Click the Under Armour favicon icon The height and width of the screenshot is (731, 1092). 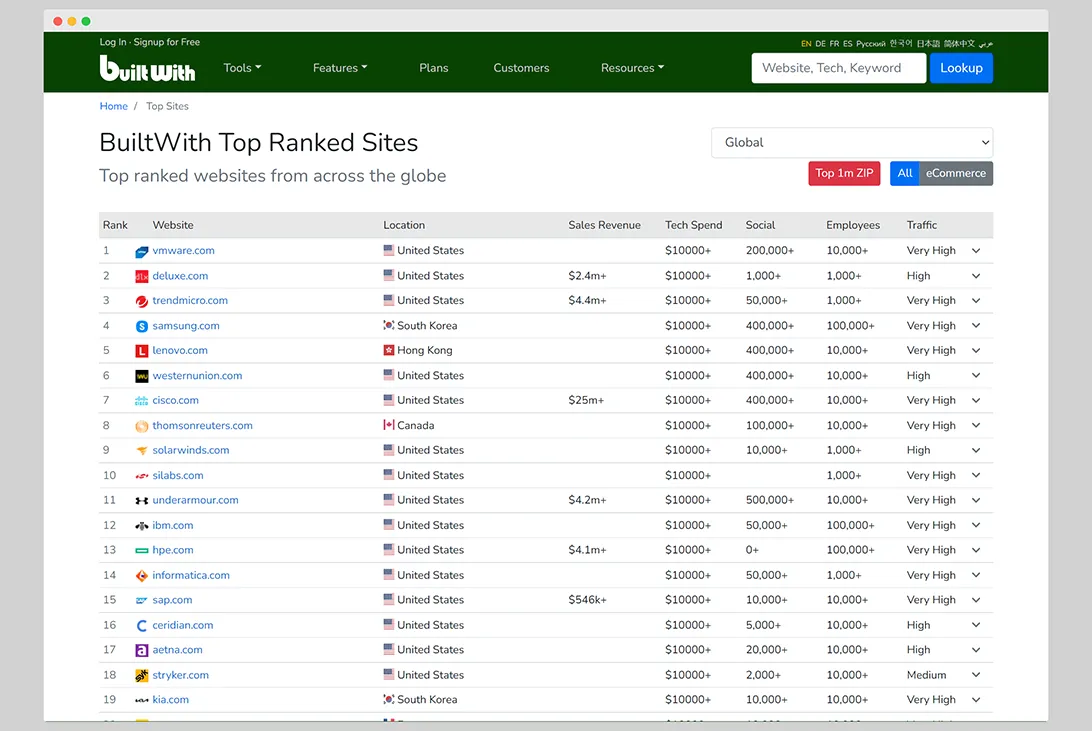(141, 500)
